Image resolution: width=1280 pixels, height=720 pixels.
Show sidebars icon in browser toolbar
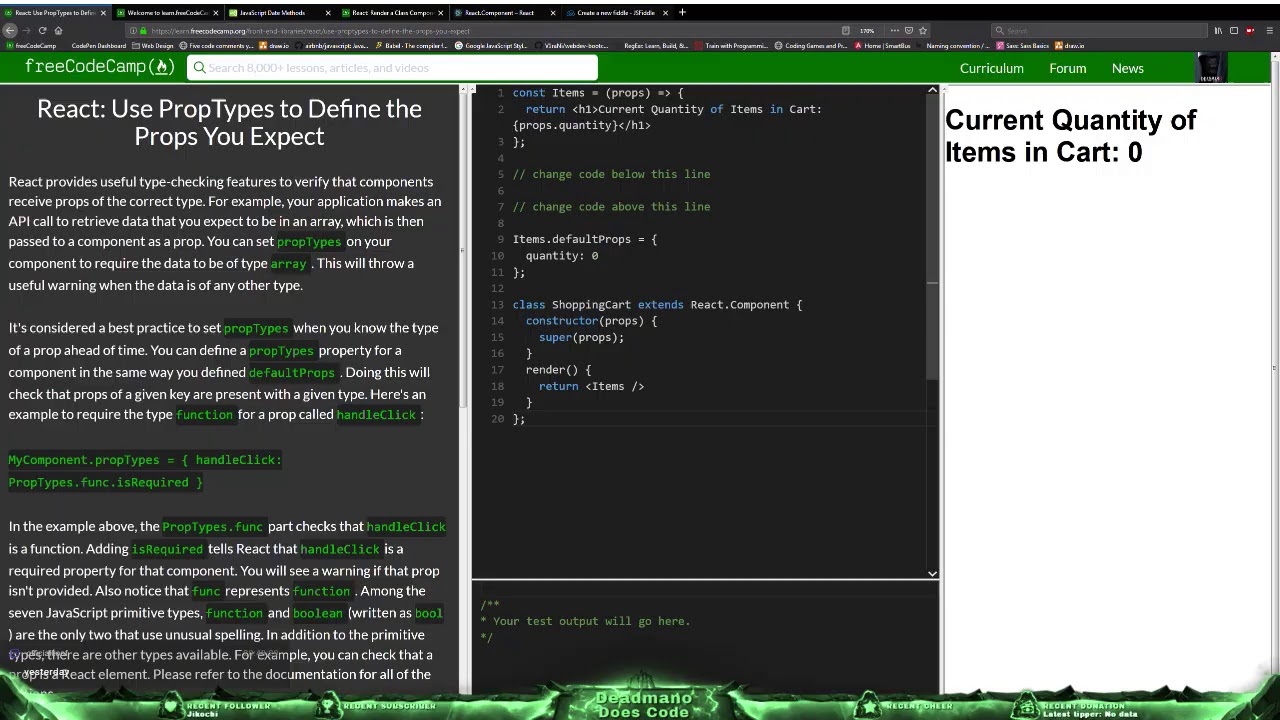tap(1234, 31)
